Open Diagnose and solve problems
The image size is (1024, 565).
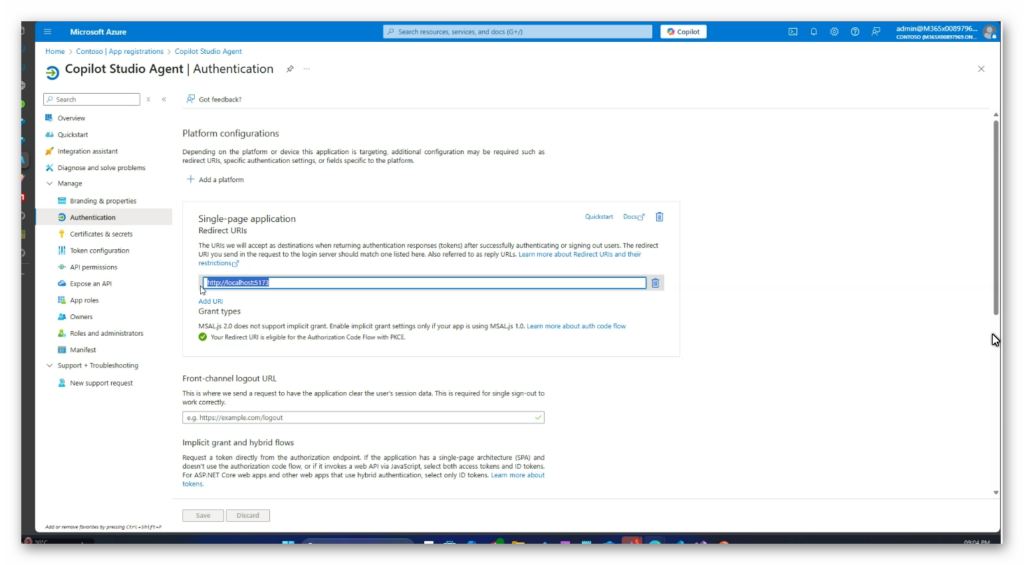pyautogui.click(x=101, y=168)
